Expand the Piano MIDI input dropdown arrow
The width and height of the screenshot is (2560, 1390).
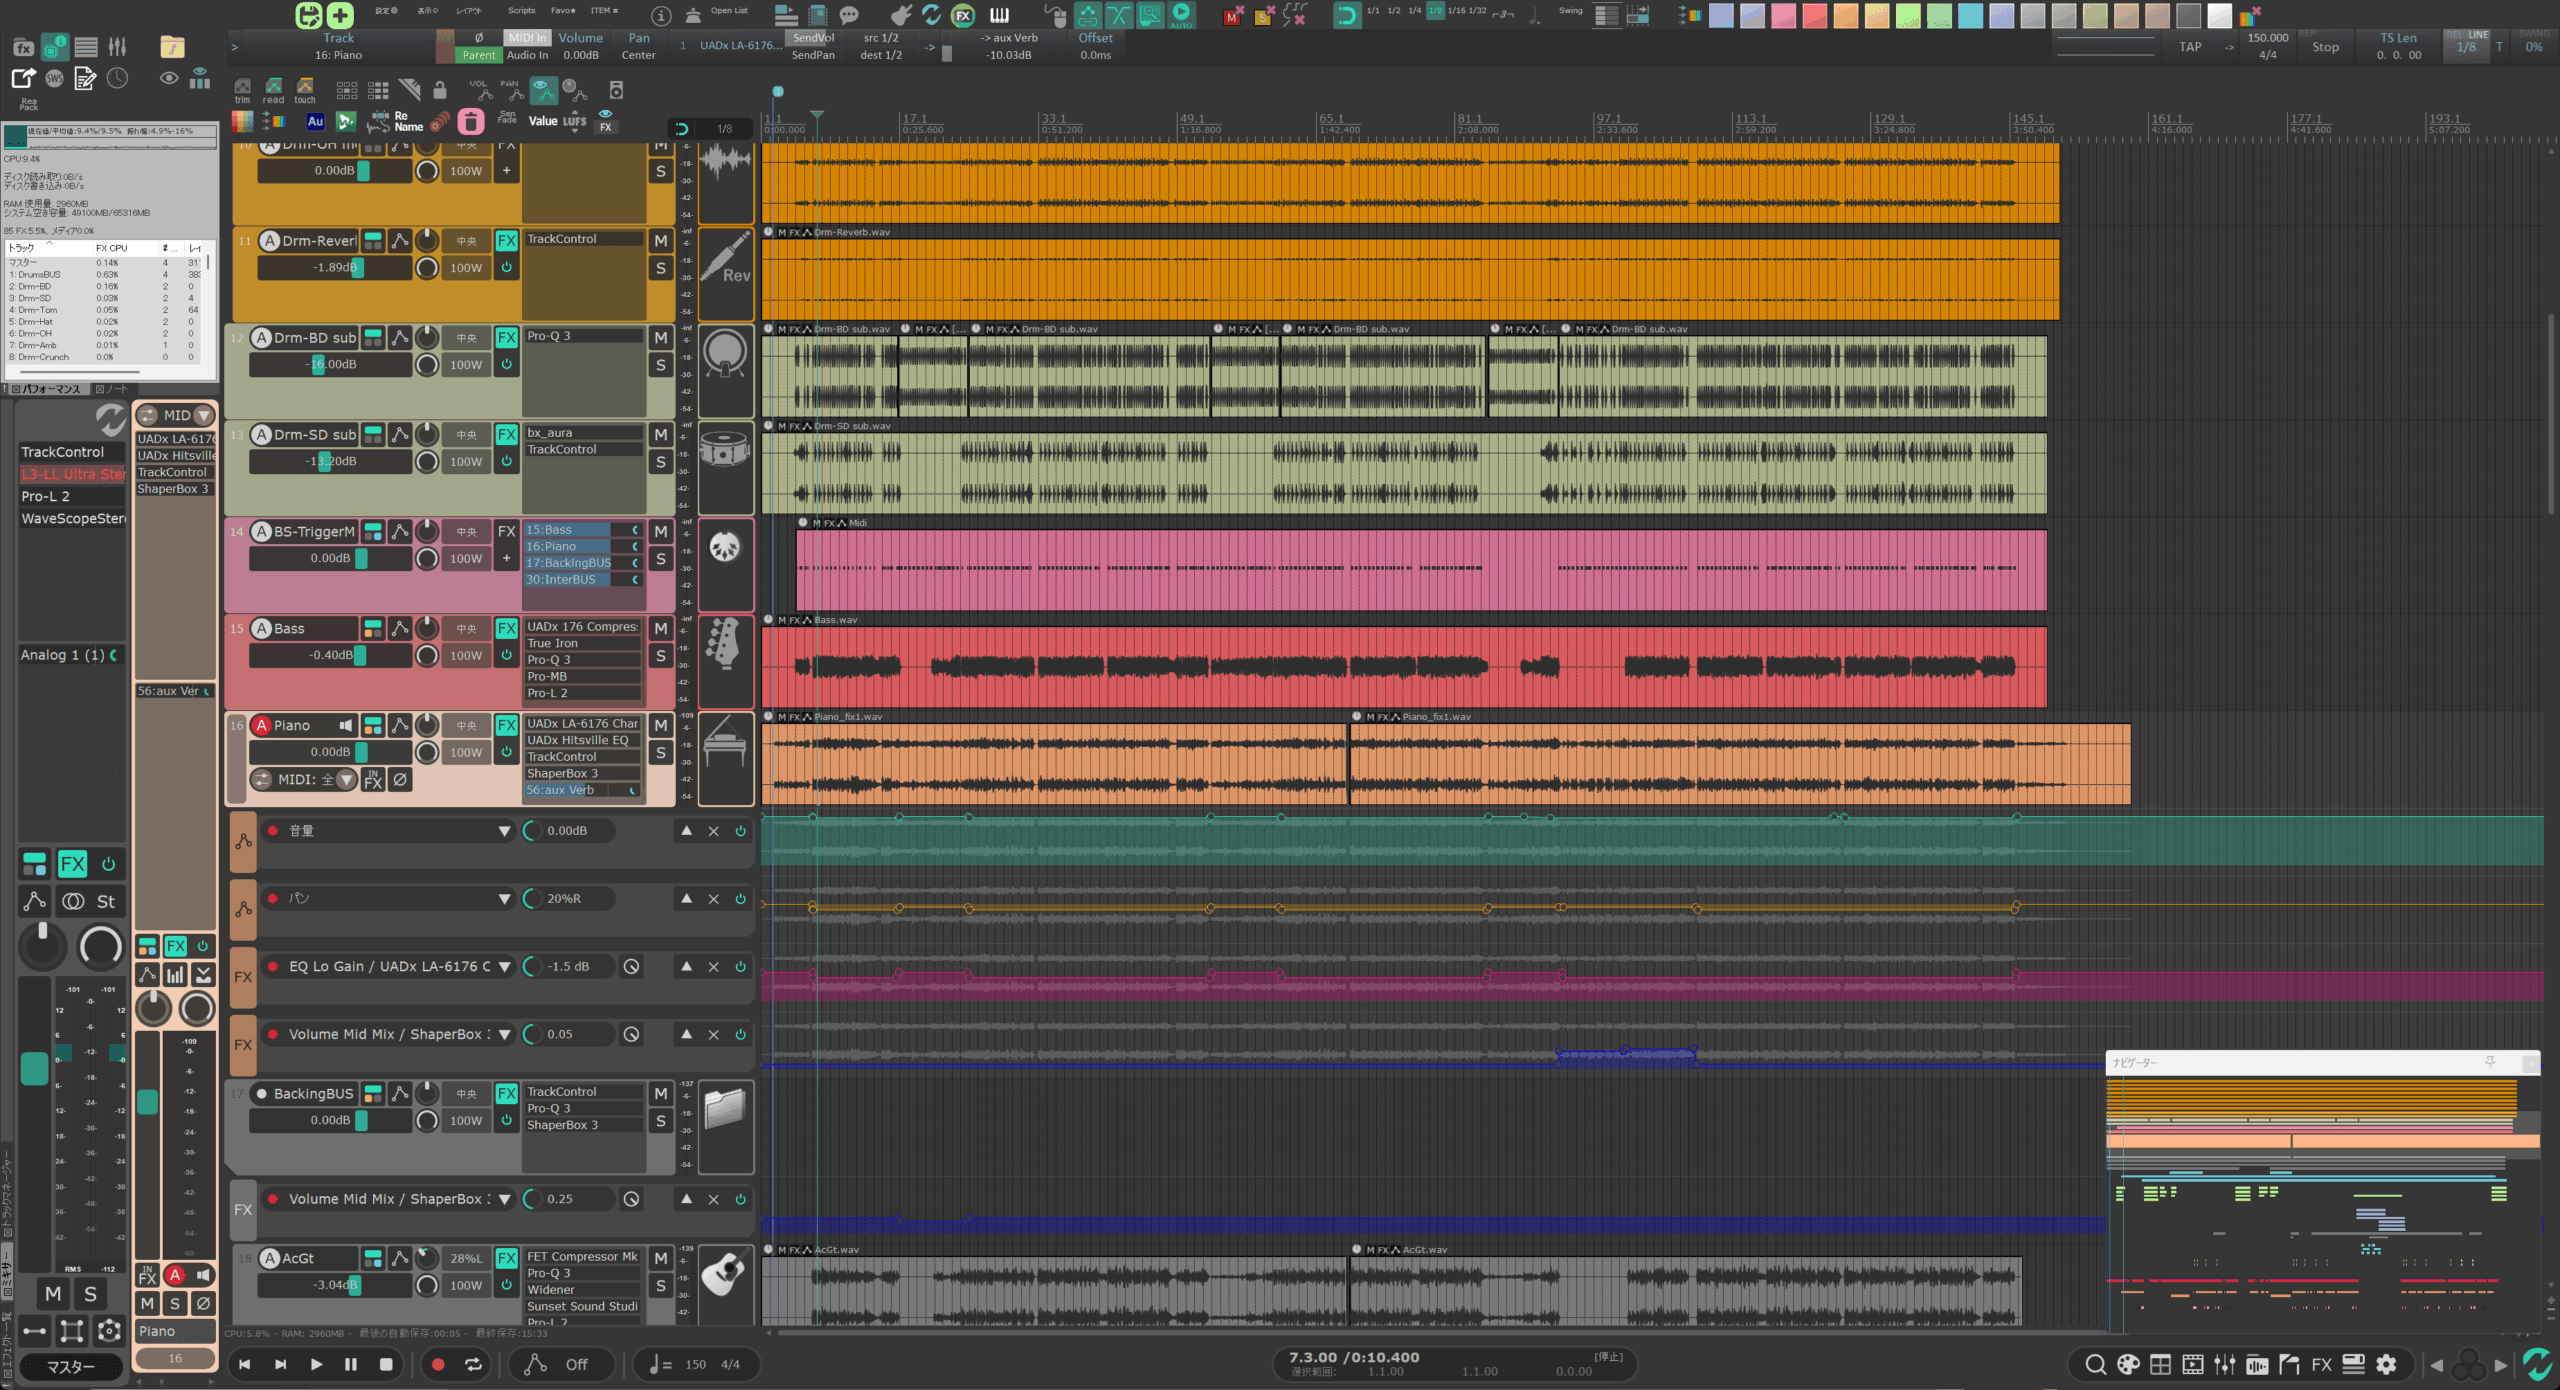point(346,780)
